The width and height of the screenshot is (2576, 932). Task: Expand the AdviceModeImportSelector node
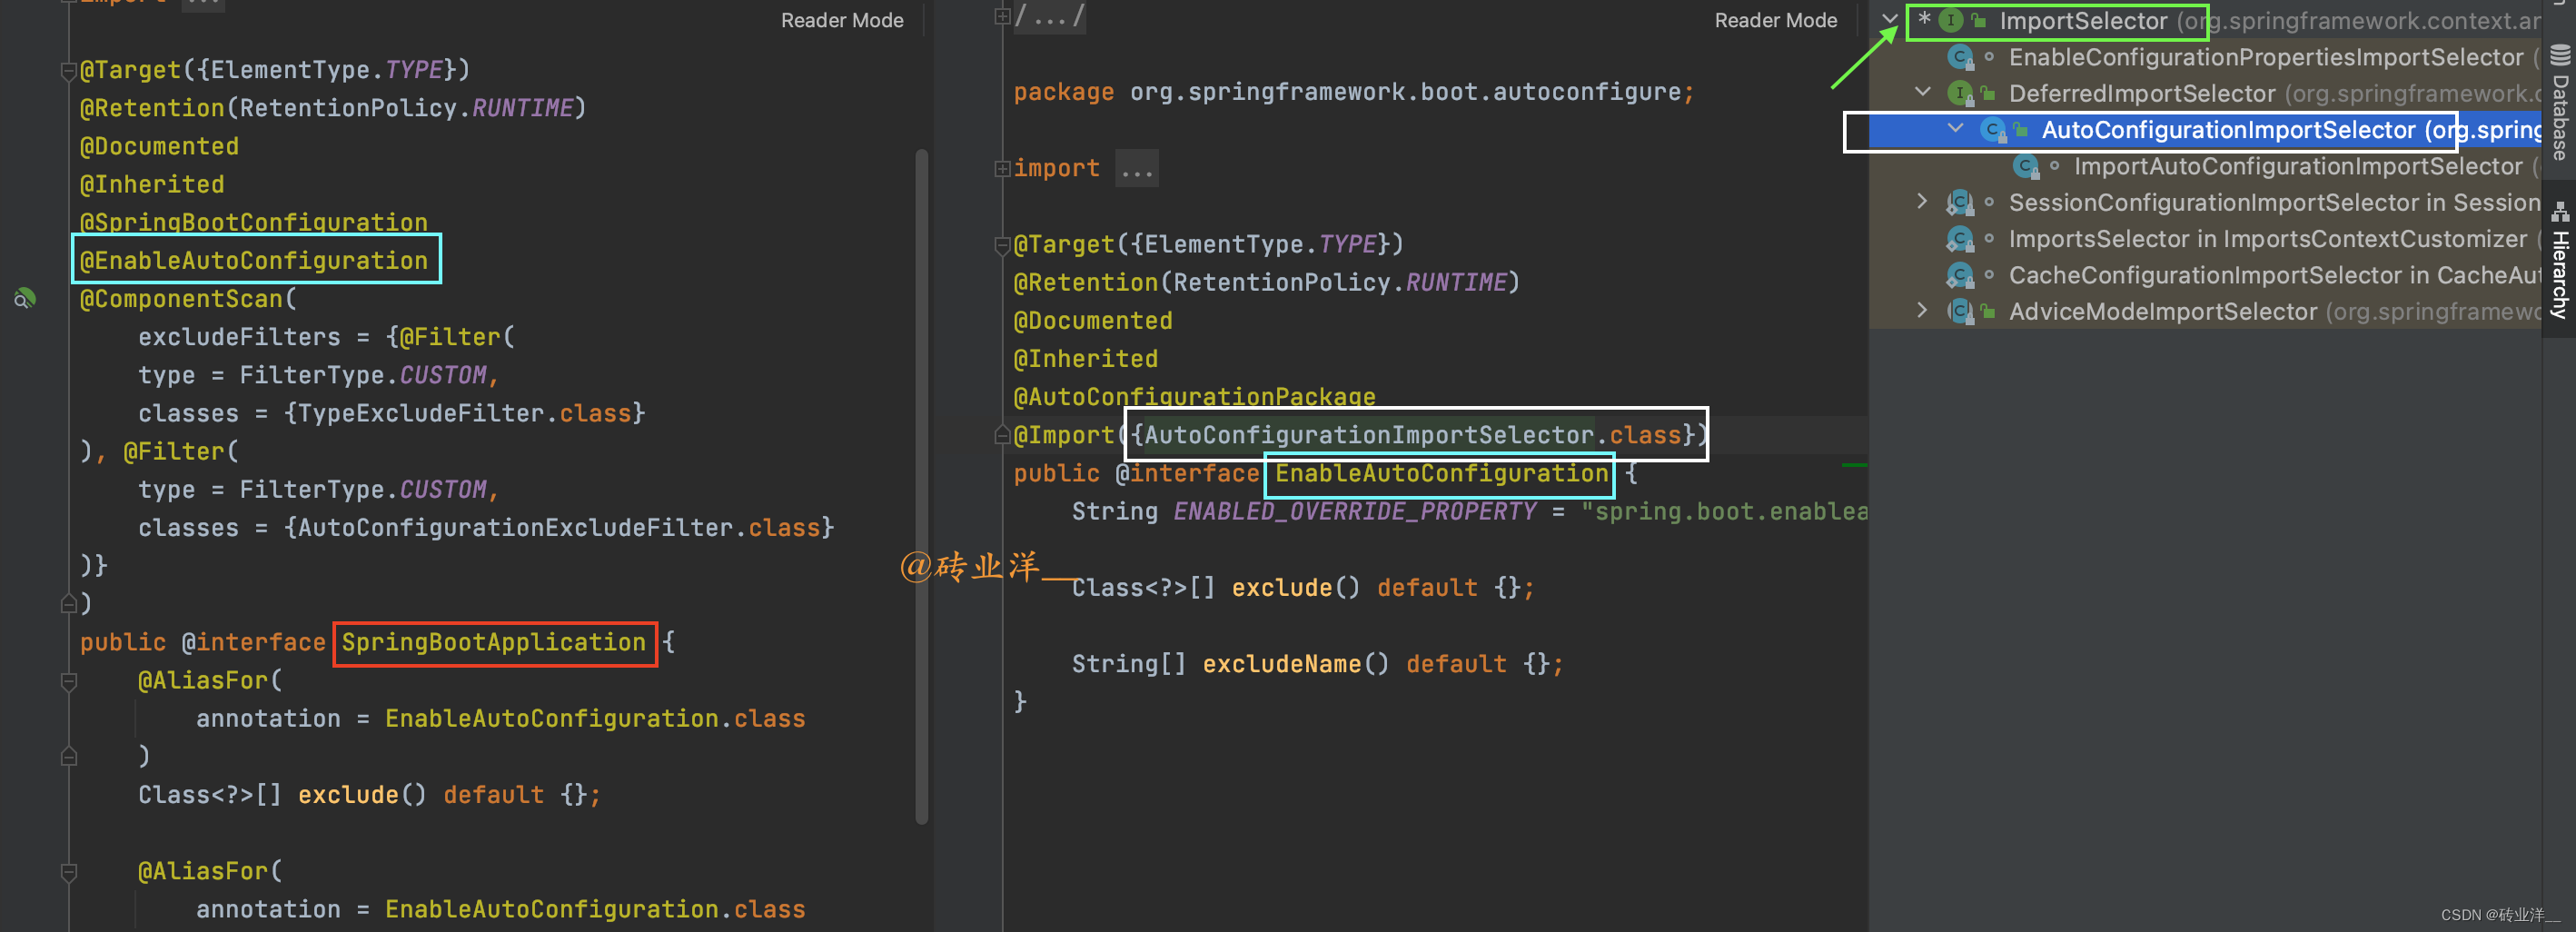tap(1921, 310)
